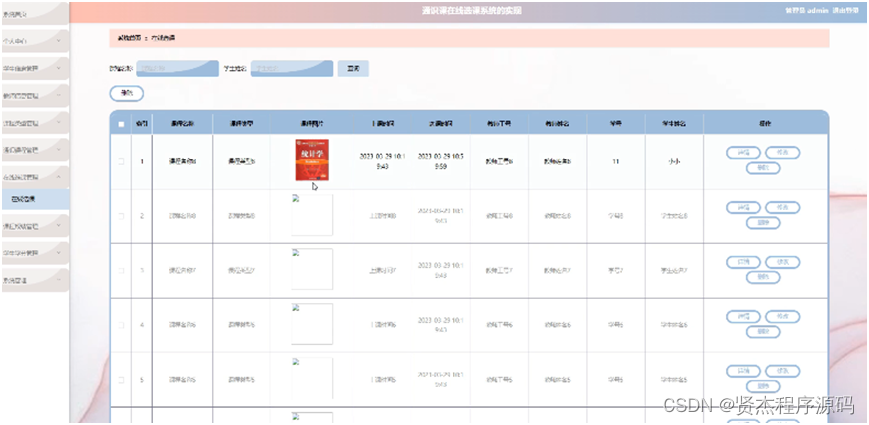Click the 删除 button in row 3
The height and width of the screenshot is (425, 869).
(x=763, y=277)
